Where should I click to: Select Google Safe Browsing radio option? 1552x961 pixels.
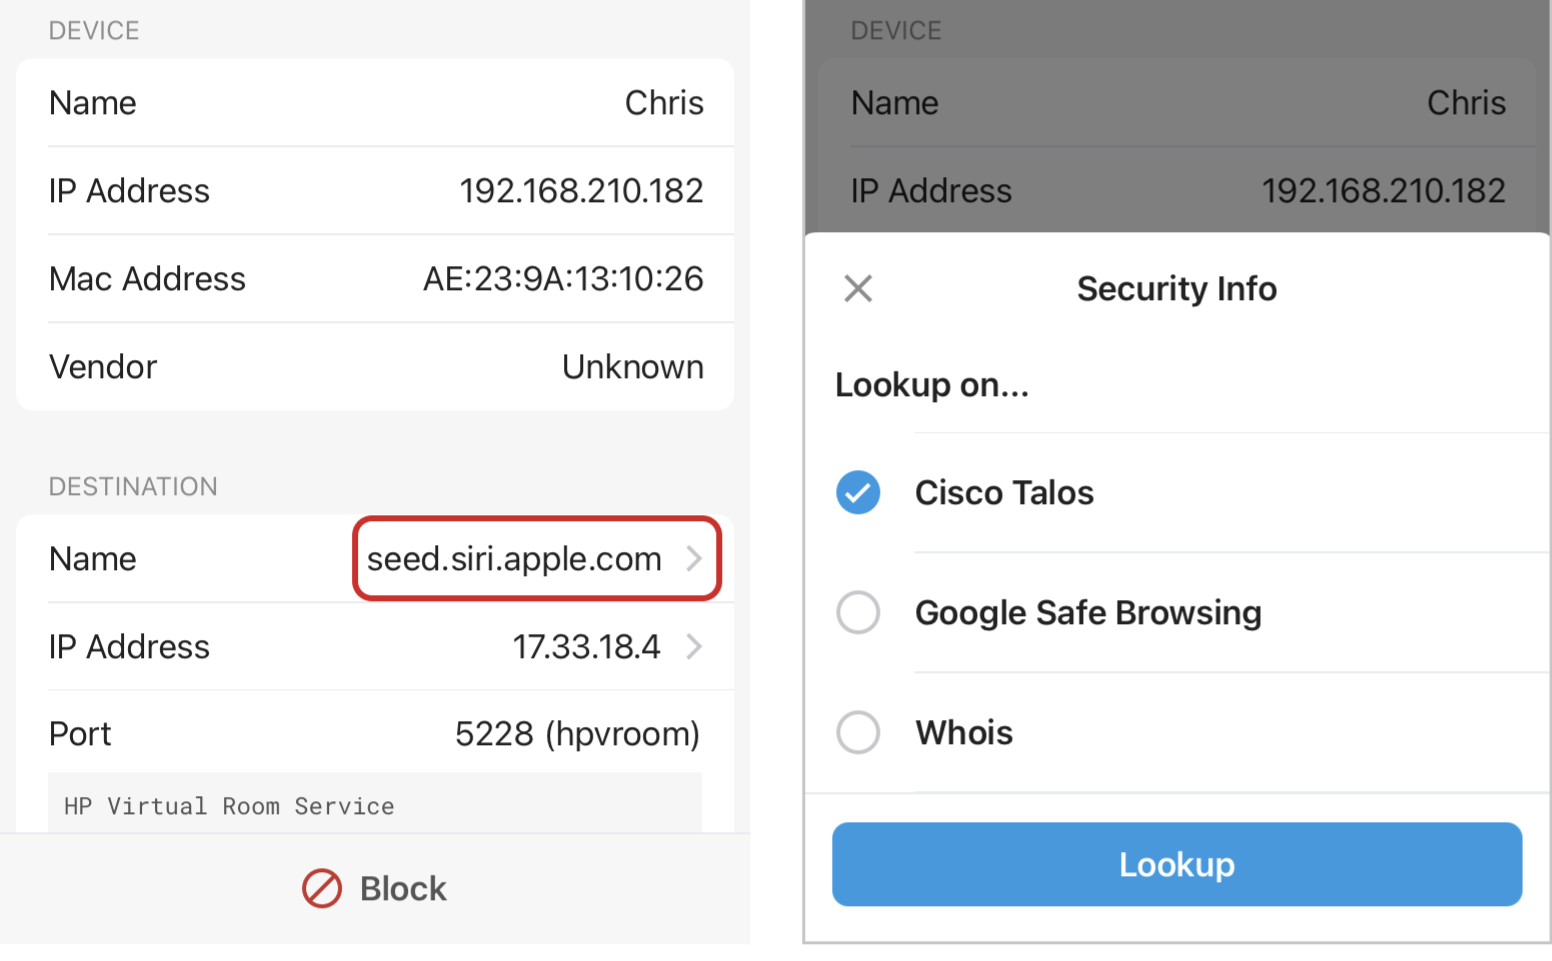tap(858, 612)
